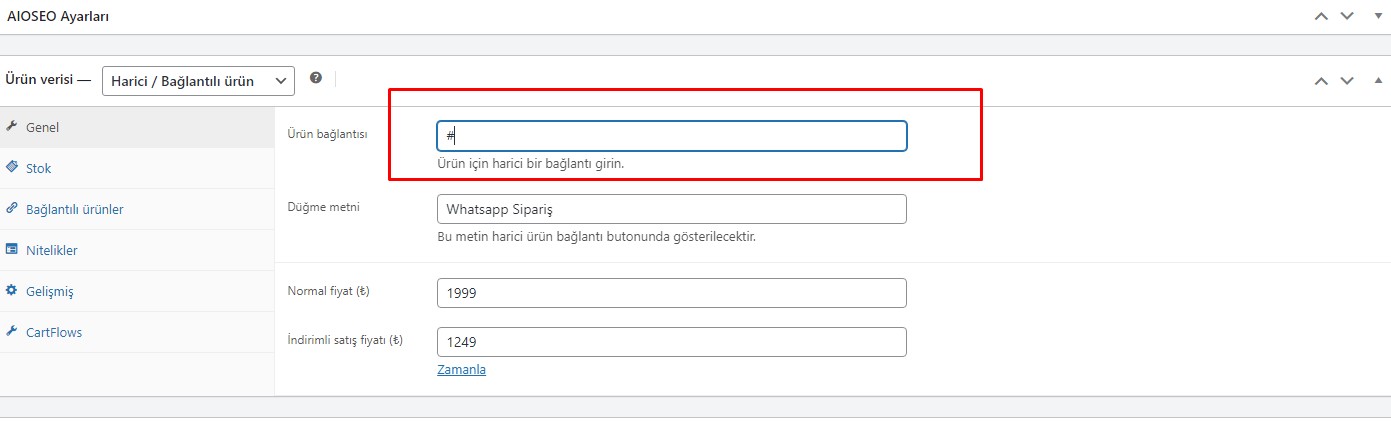The height and width of the screenshot is (426, 1391).
Task: Move Ürün verisi panel down
Action: point(1347,80)
